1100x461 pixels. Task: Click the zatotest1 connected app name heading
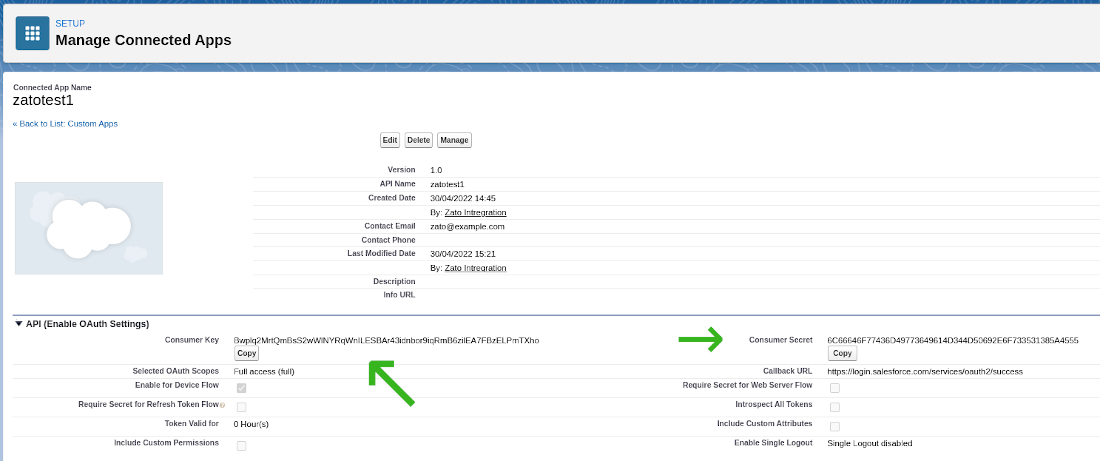click(x=43, y=100)
